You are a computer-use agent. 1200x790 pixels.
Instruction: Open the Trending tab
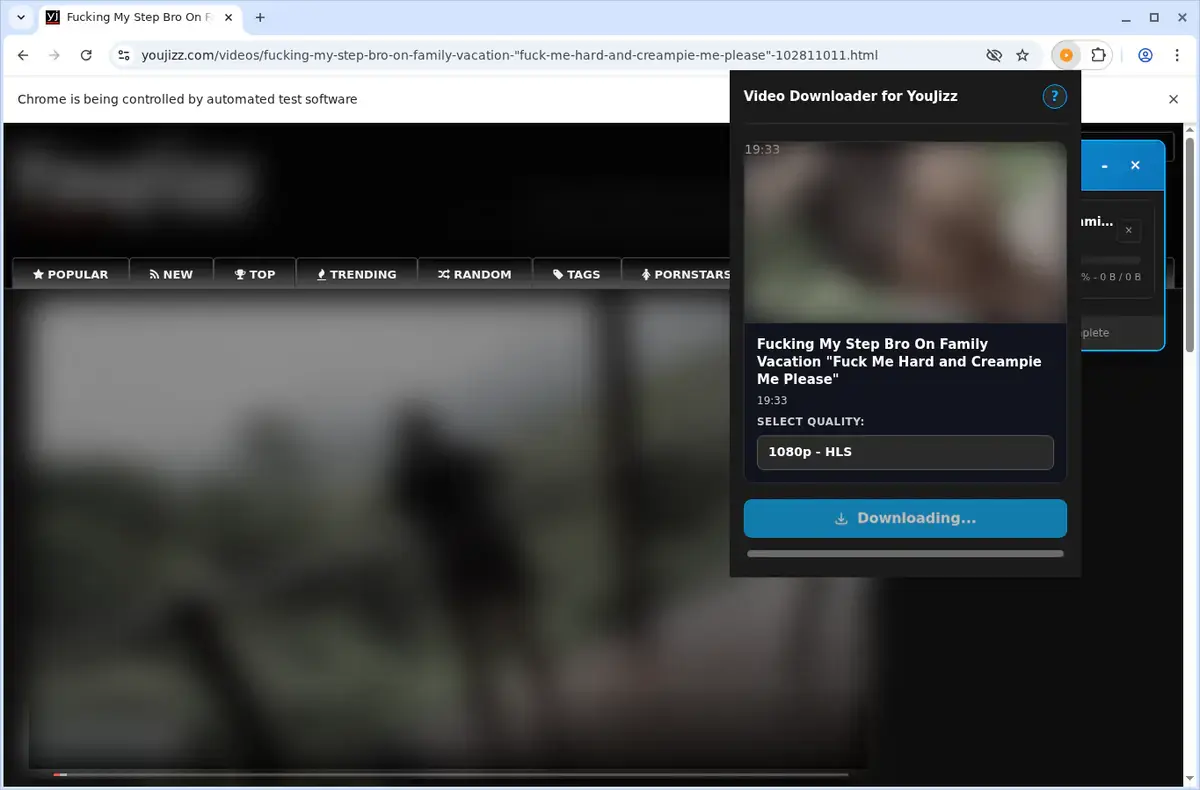[x=356, y=274]
